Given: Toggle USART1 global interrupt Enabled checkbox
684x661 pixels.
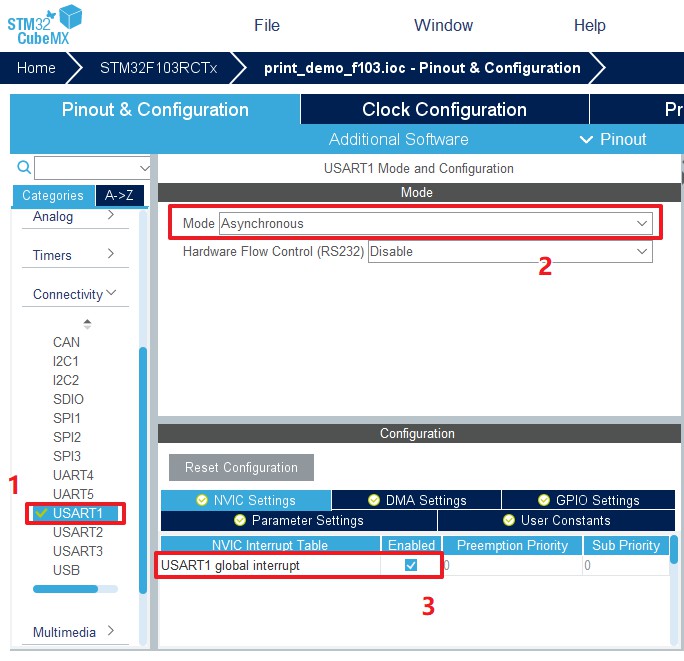Looking at the screenshot, I should coord(410,565).
